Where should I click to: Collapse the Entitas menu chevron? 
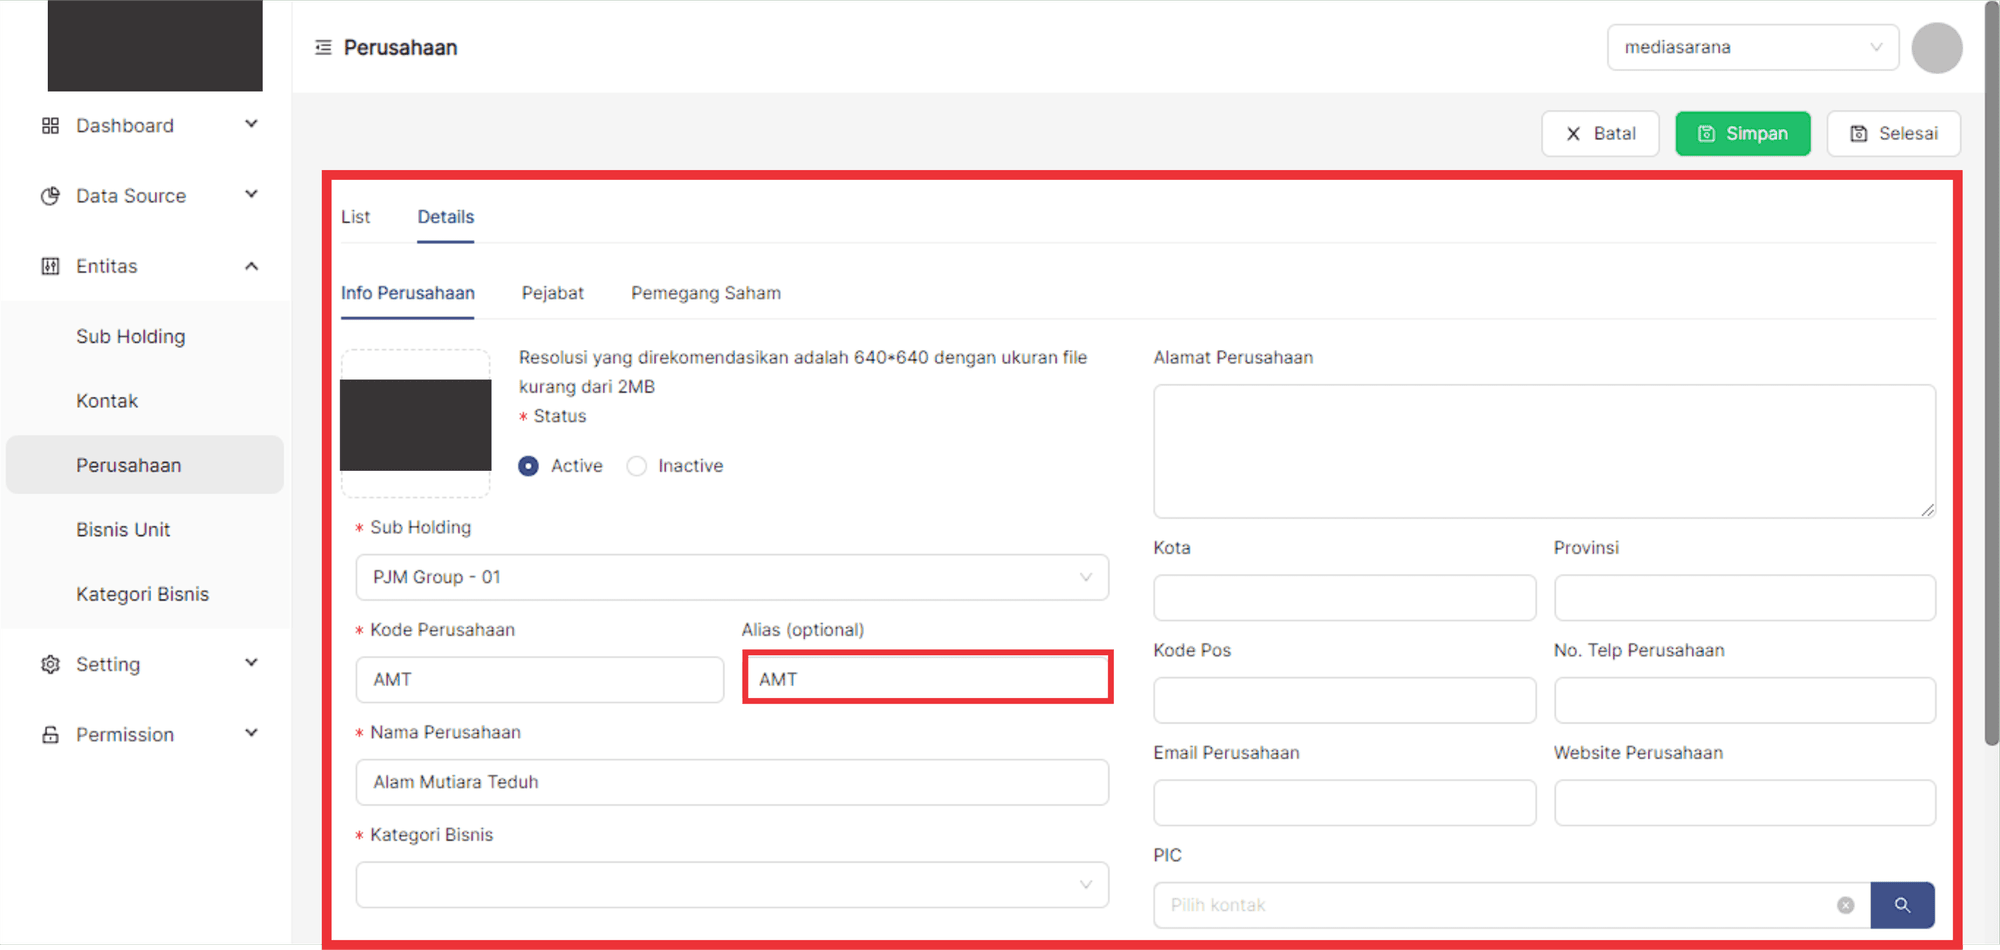[x=251, y=266]
